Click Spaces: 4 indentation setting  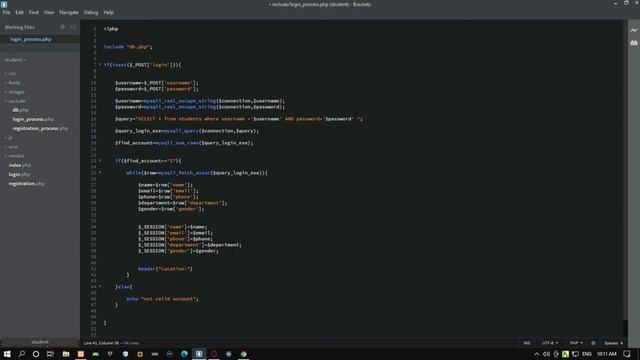click(613, 343)
